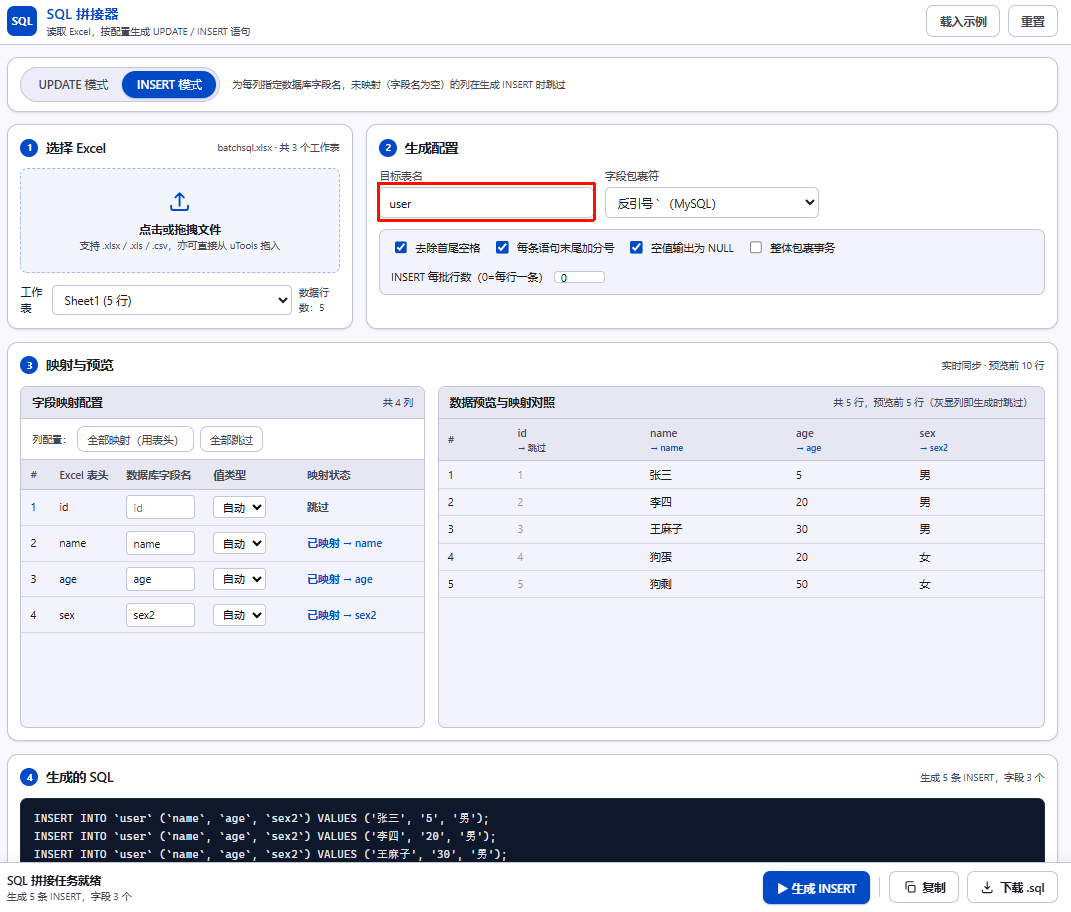Screen dimensions: 1071x912
Task: Click the copy icon button 复制
Action: [x=910, y=887]
